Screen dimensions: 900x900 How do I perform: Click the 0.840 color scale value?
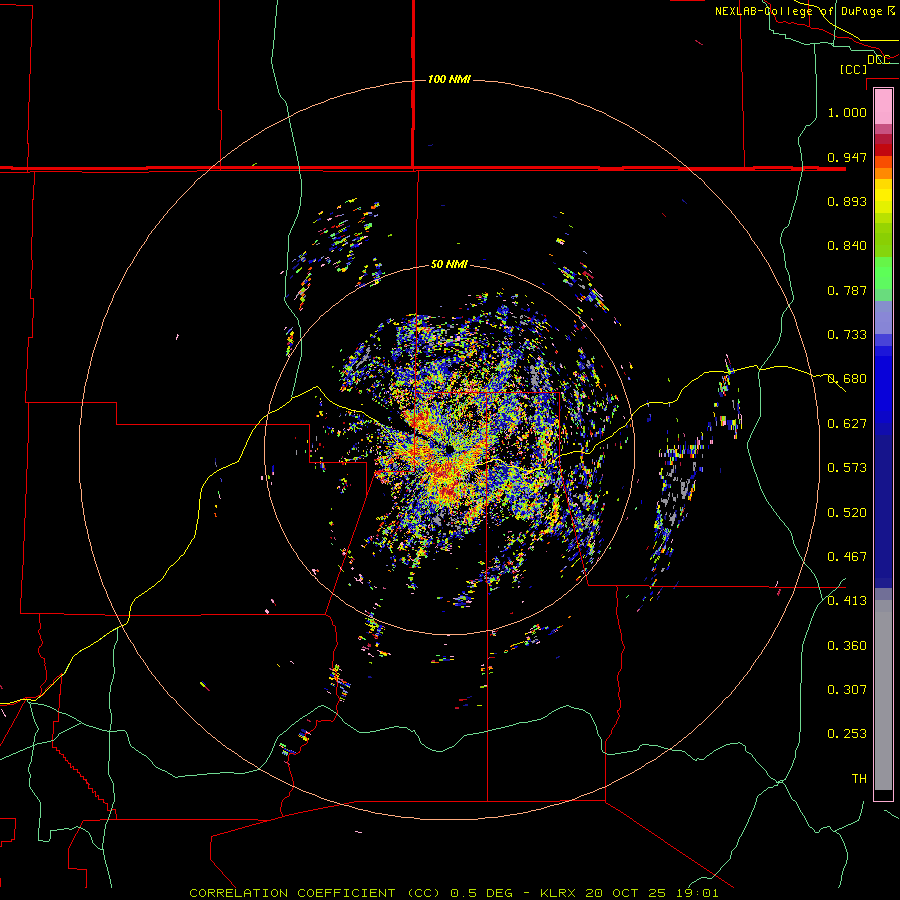coord(847,246)
